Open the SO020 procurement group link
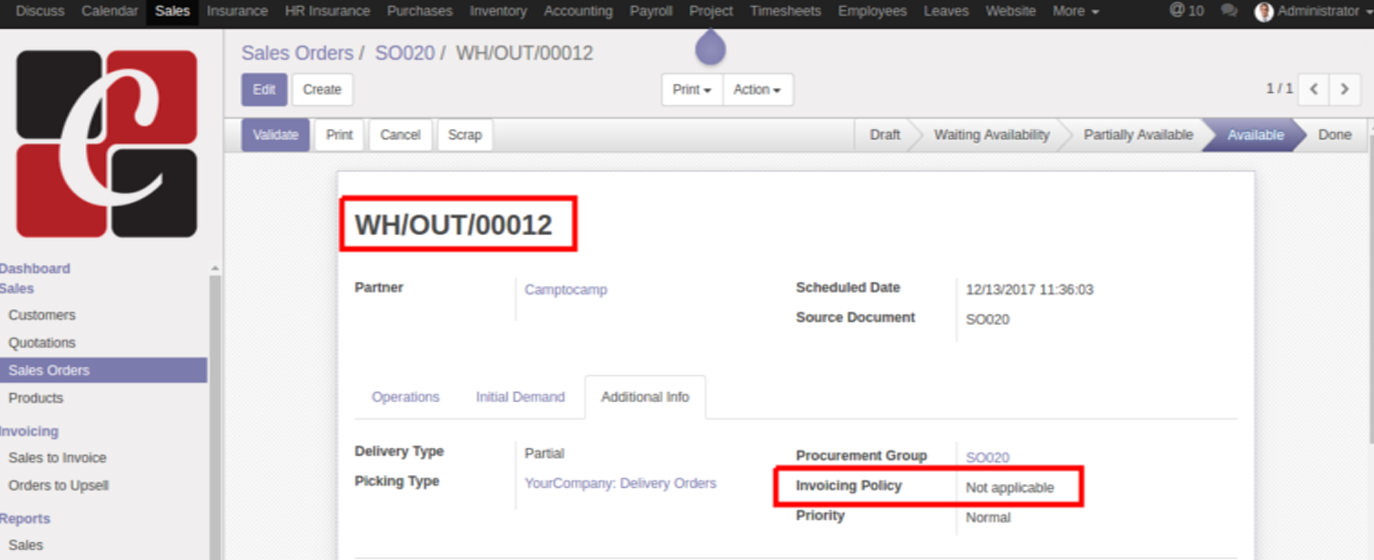 point(987,457)
